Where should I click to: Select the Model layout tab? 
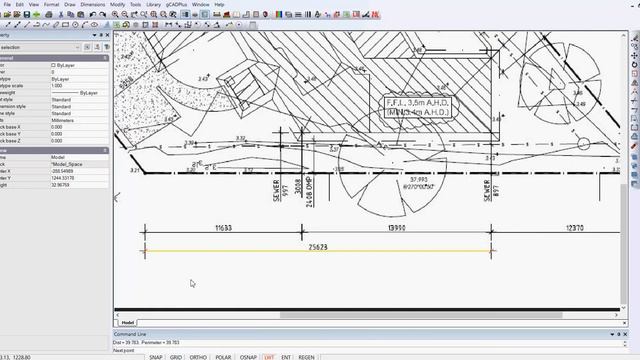tap(127, 322)
